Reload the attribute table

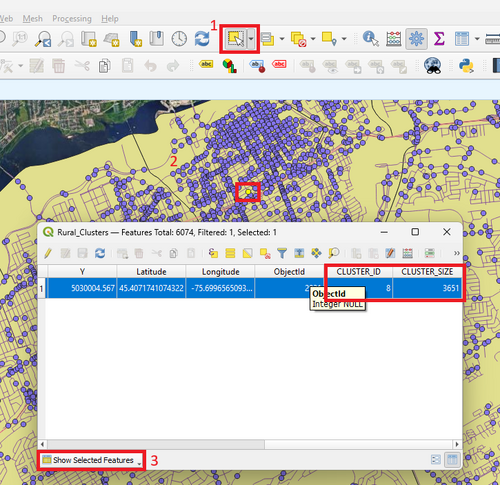pyautogui.click(x=100, y=253)
